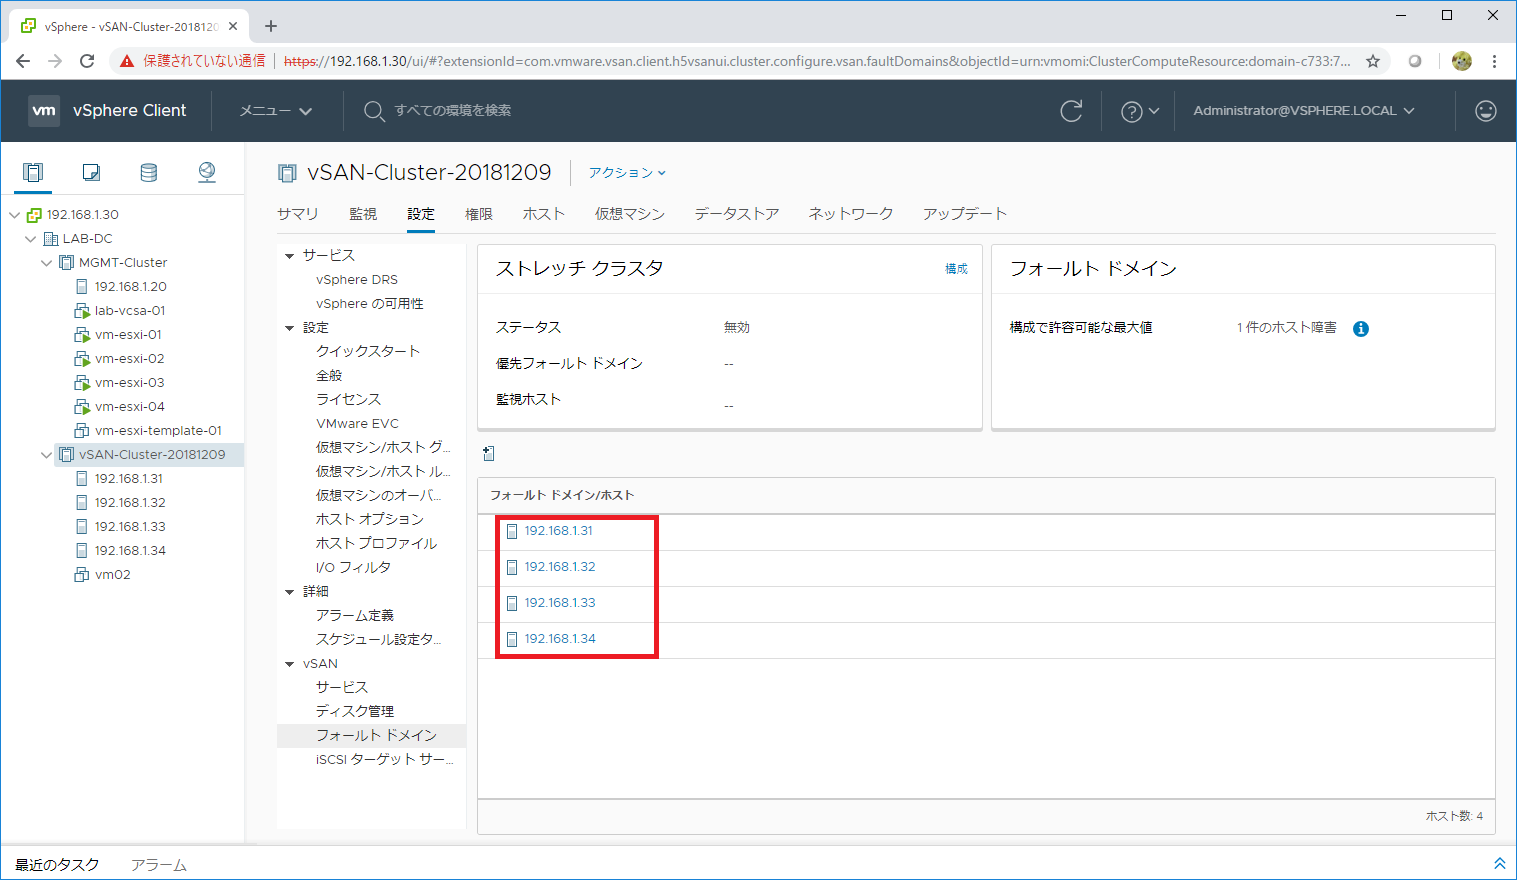
Task: Open the VMs and Templates view icon
Action: (x=91, y=172)
